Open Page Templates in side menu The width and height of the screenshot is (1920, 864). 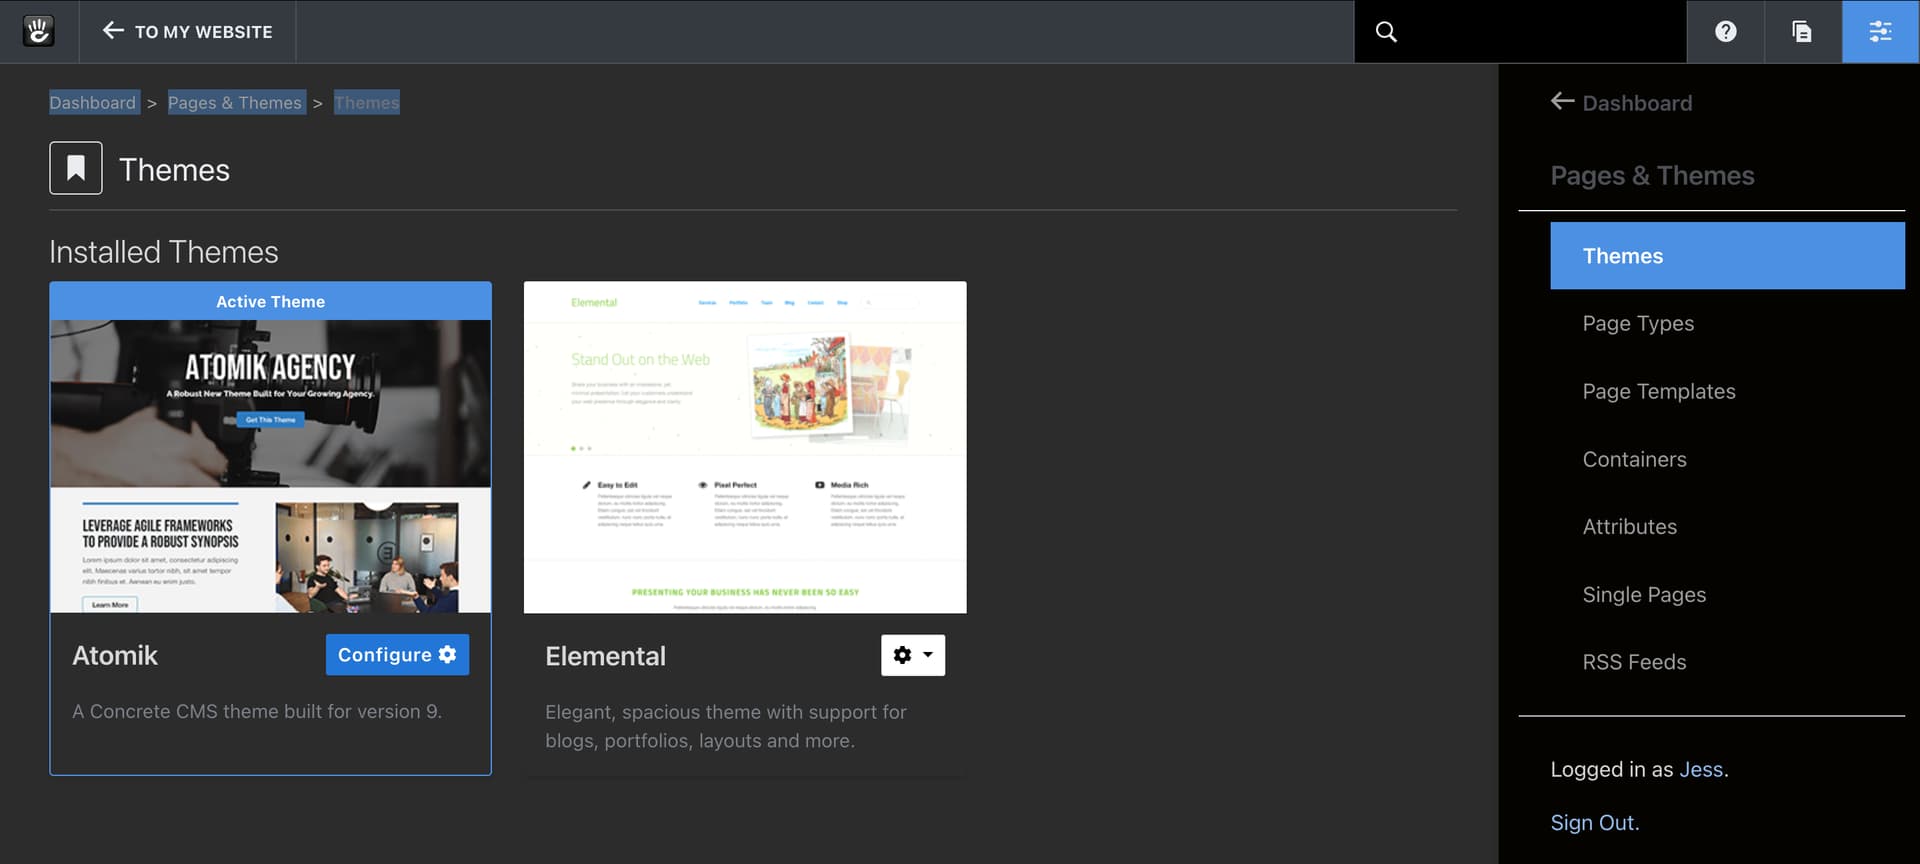[x=1659, y=391]
